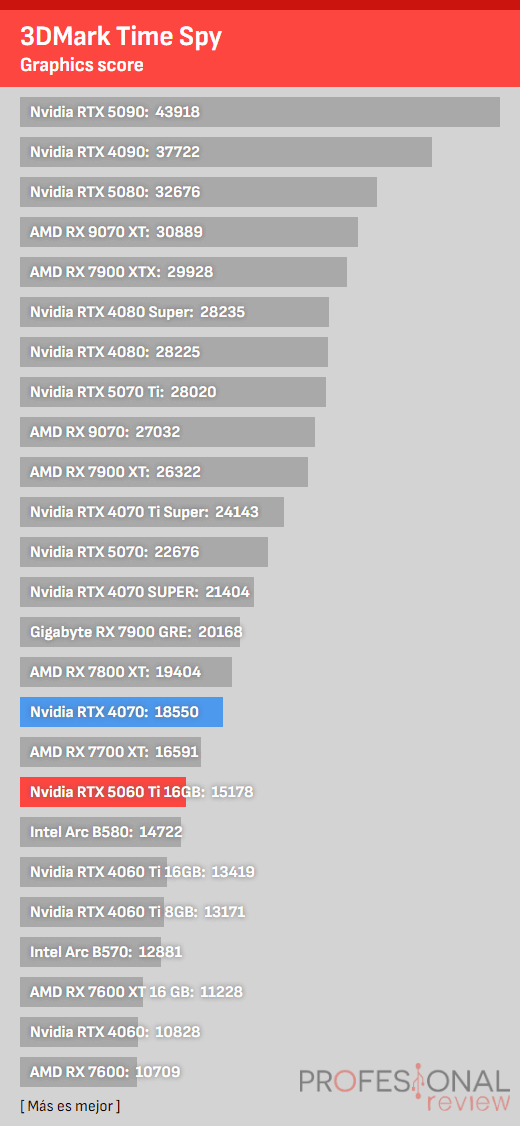Click the Nvidia RTX 5080 result bar
The height and width of the screenshot is (1126, 520).
(198, 192)
